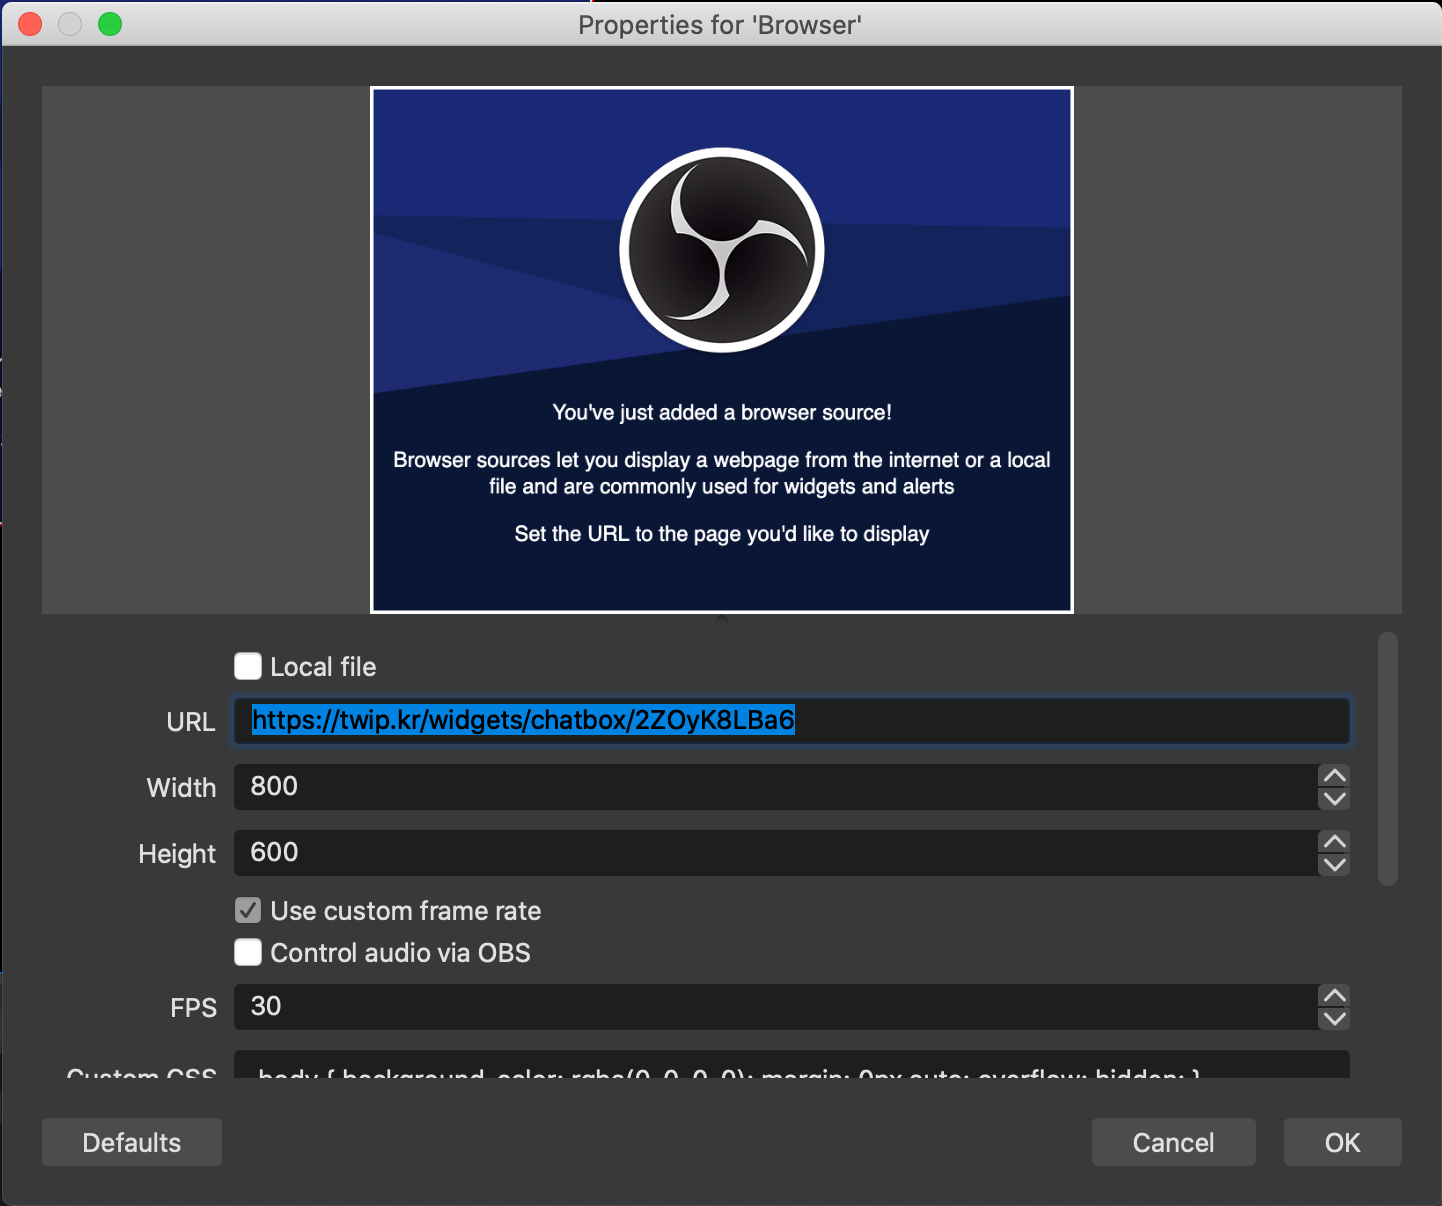
Task: Click the Custom CSS text field
Action: pyautogui.click(x=791, y=1064)
